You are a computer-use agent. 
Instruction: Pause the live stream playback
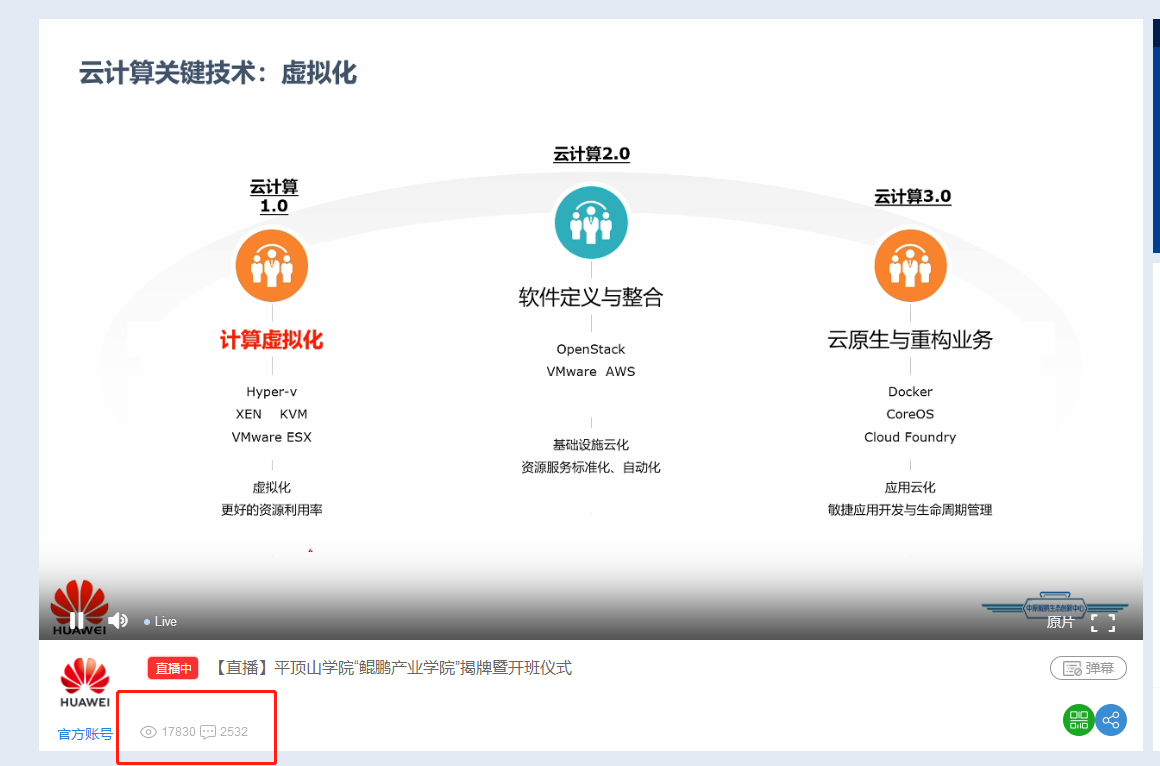pos(78,620)
